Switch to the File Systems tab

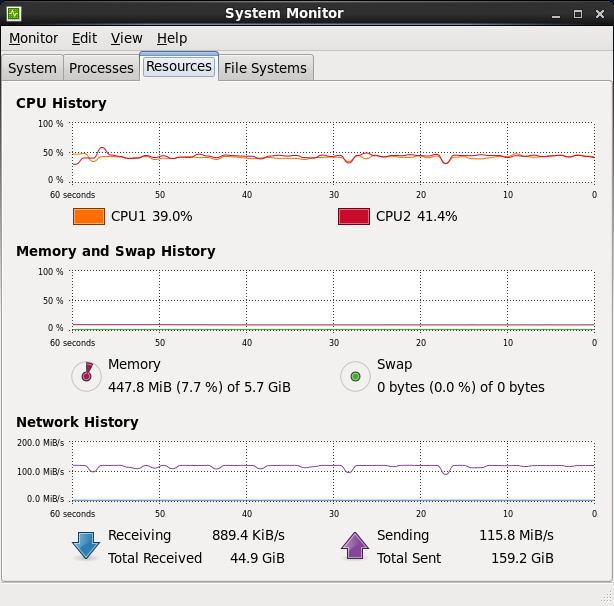(265, 68)
